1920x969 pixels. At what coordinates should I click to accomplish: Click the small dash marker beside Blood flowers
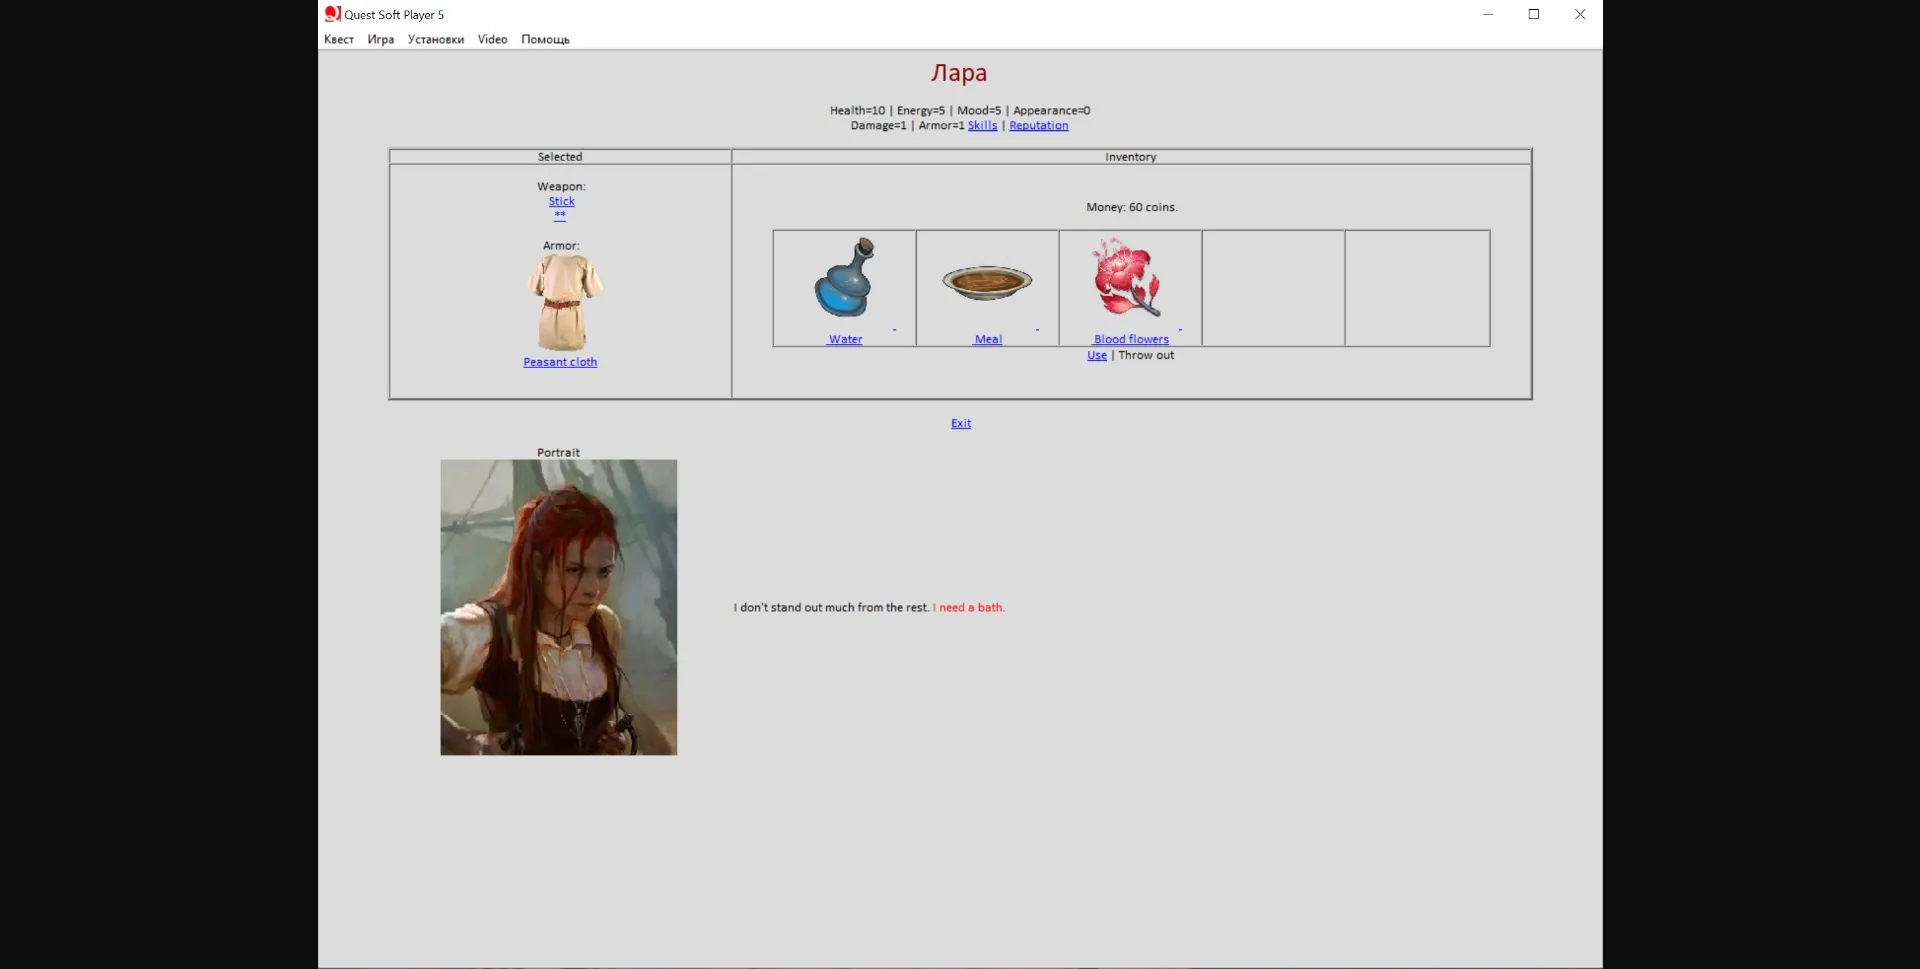[x=1181, y=330]
